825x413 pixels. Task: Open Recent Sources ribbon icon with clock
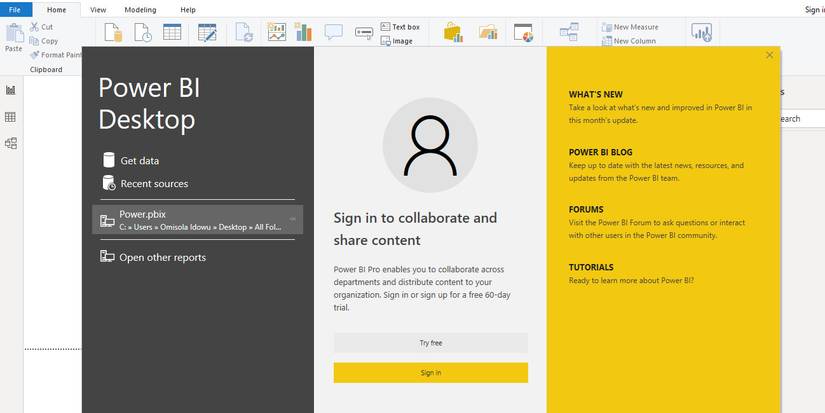pyautogui.click(x=143, y=33)
